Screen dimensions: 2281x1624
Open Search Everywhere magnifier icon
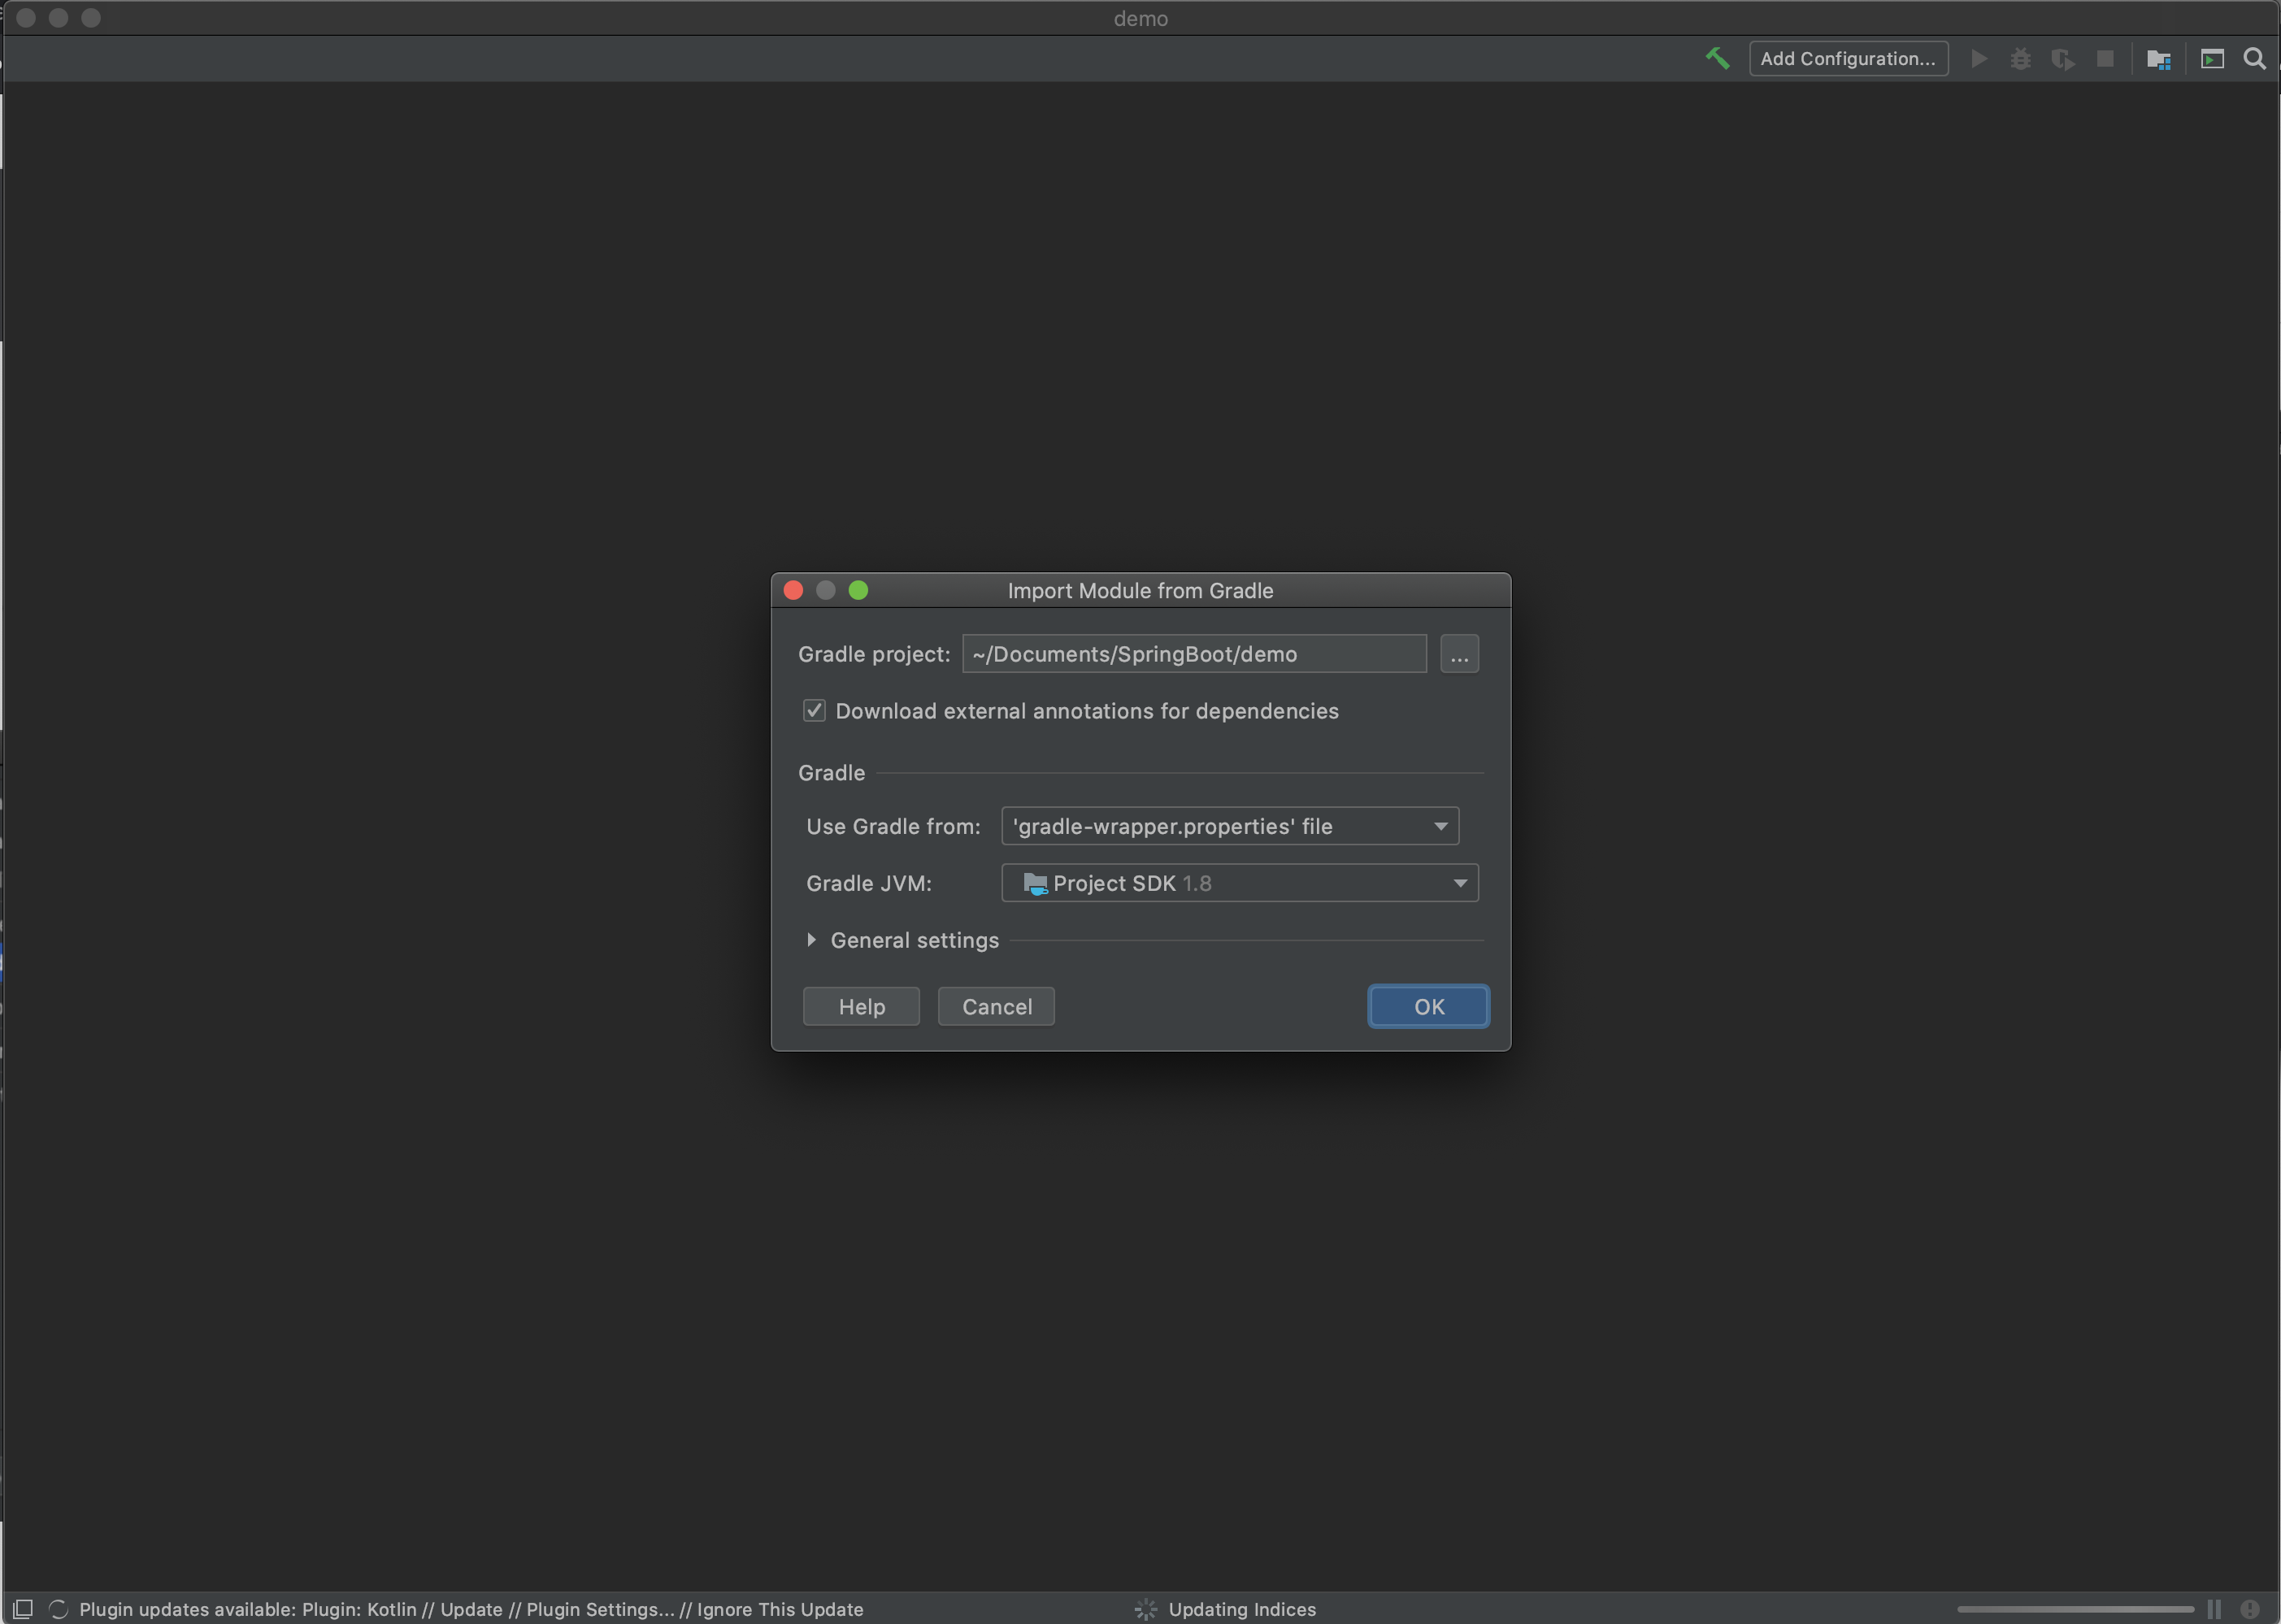(x=2254, y=58)
